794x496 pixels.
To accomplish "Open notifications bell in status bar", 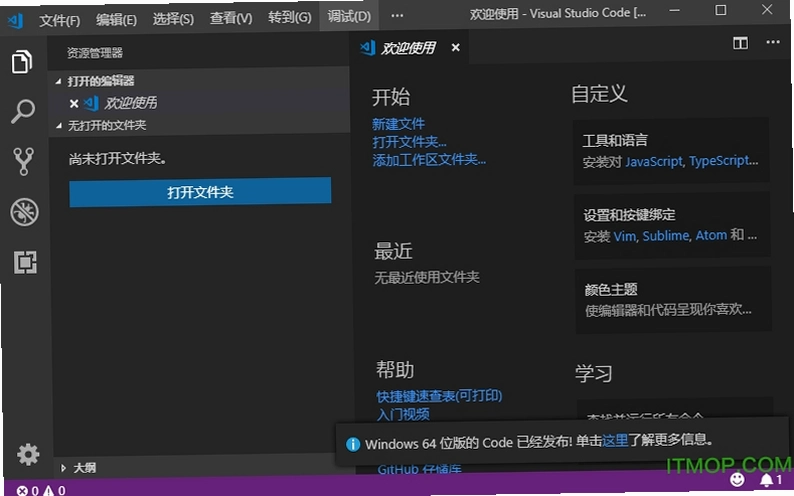I will coord(770,480).
